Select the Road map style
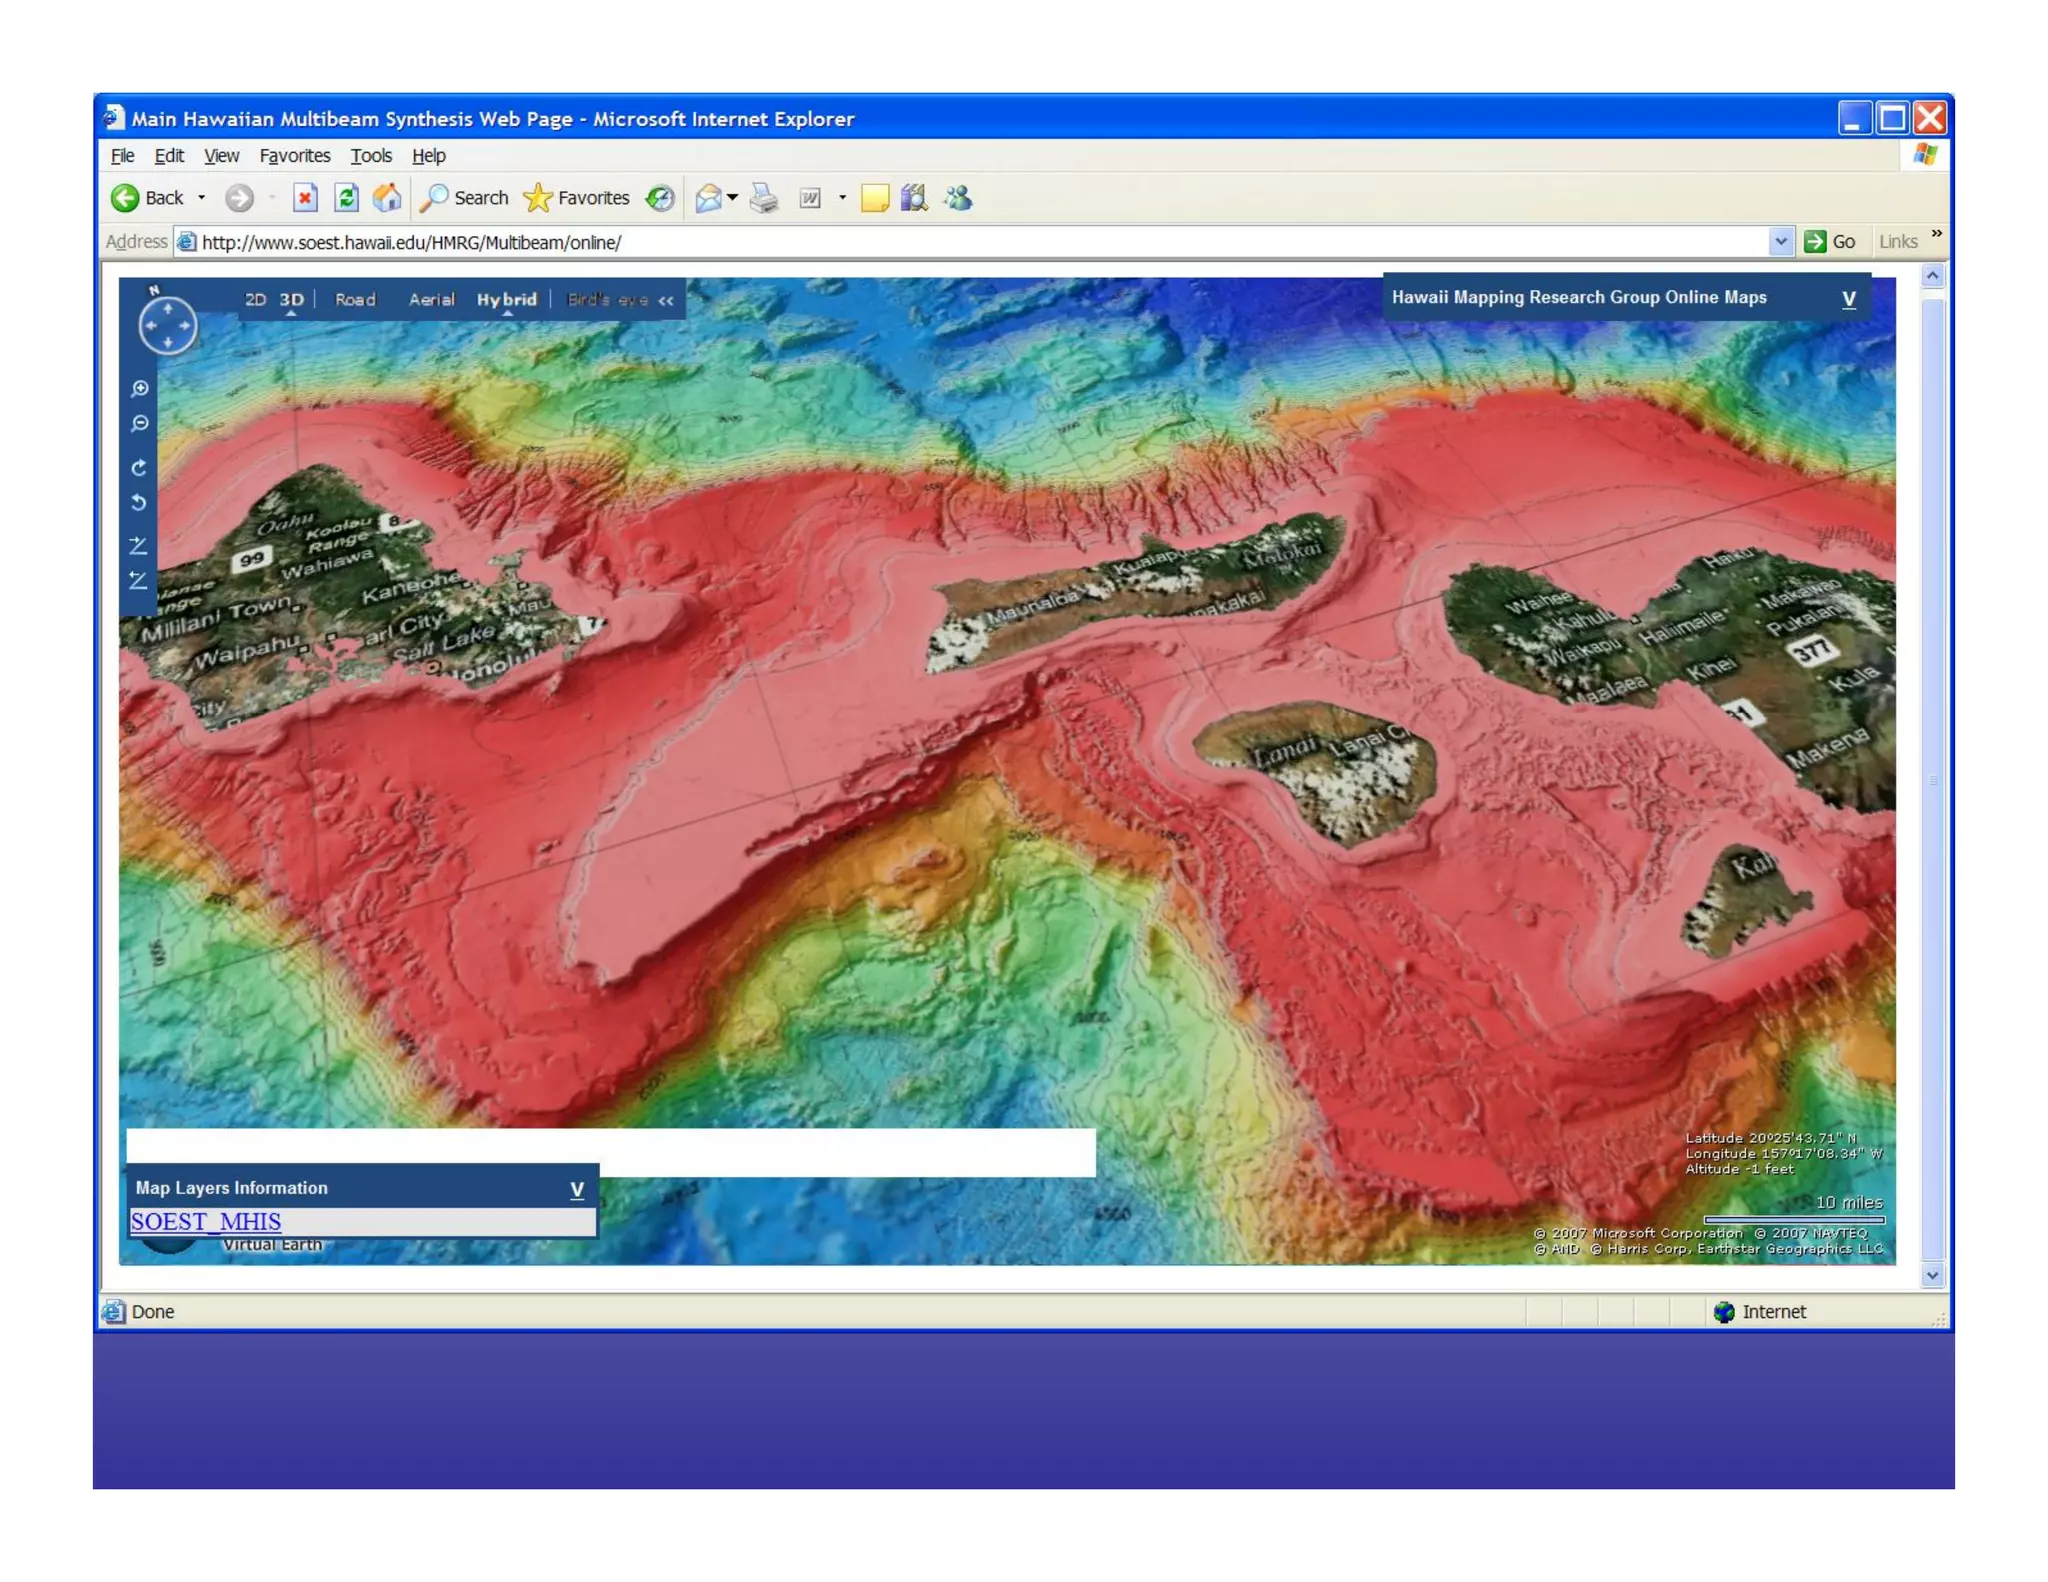This screenshot has height=1582, width=2048. pyautogui.click(x=355, y=299)
